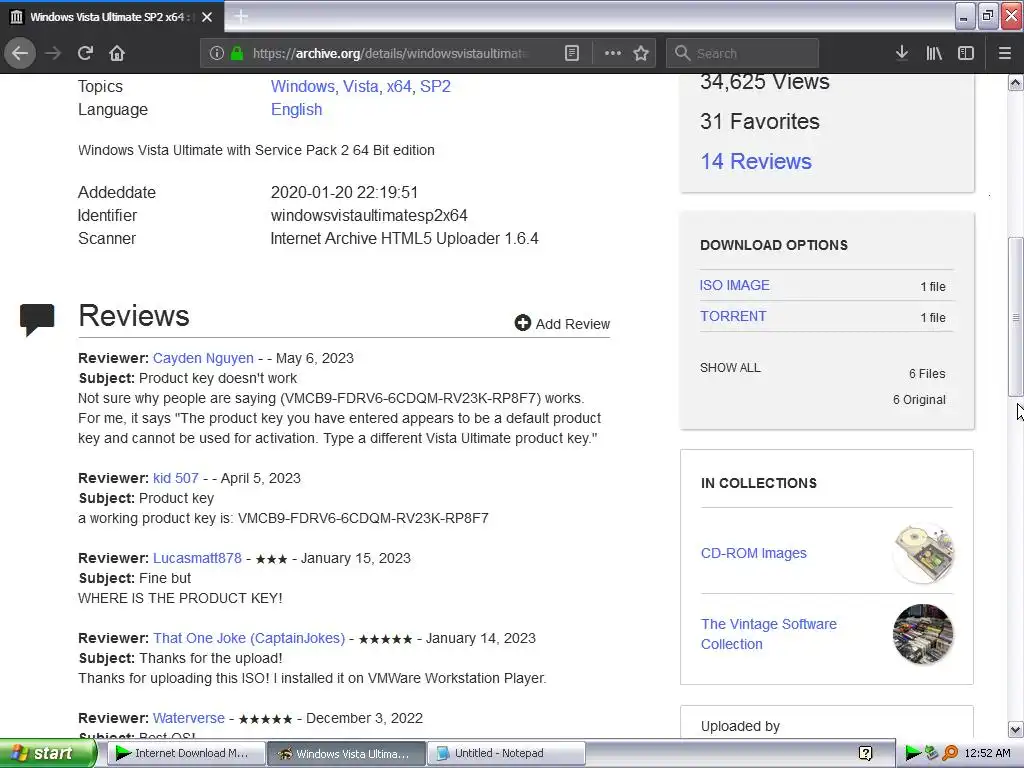Go back with the browser back arrow

20,53
